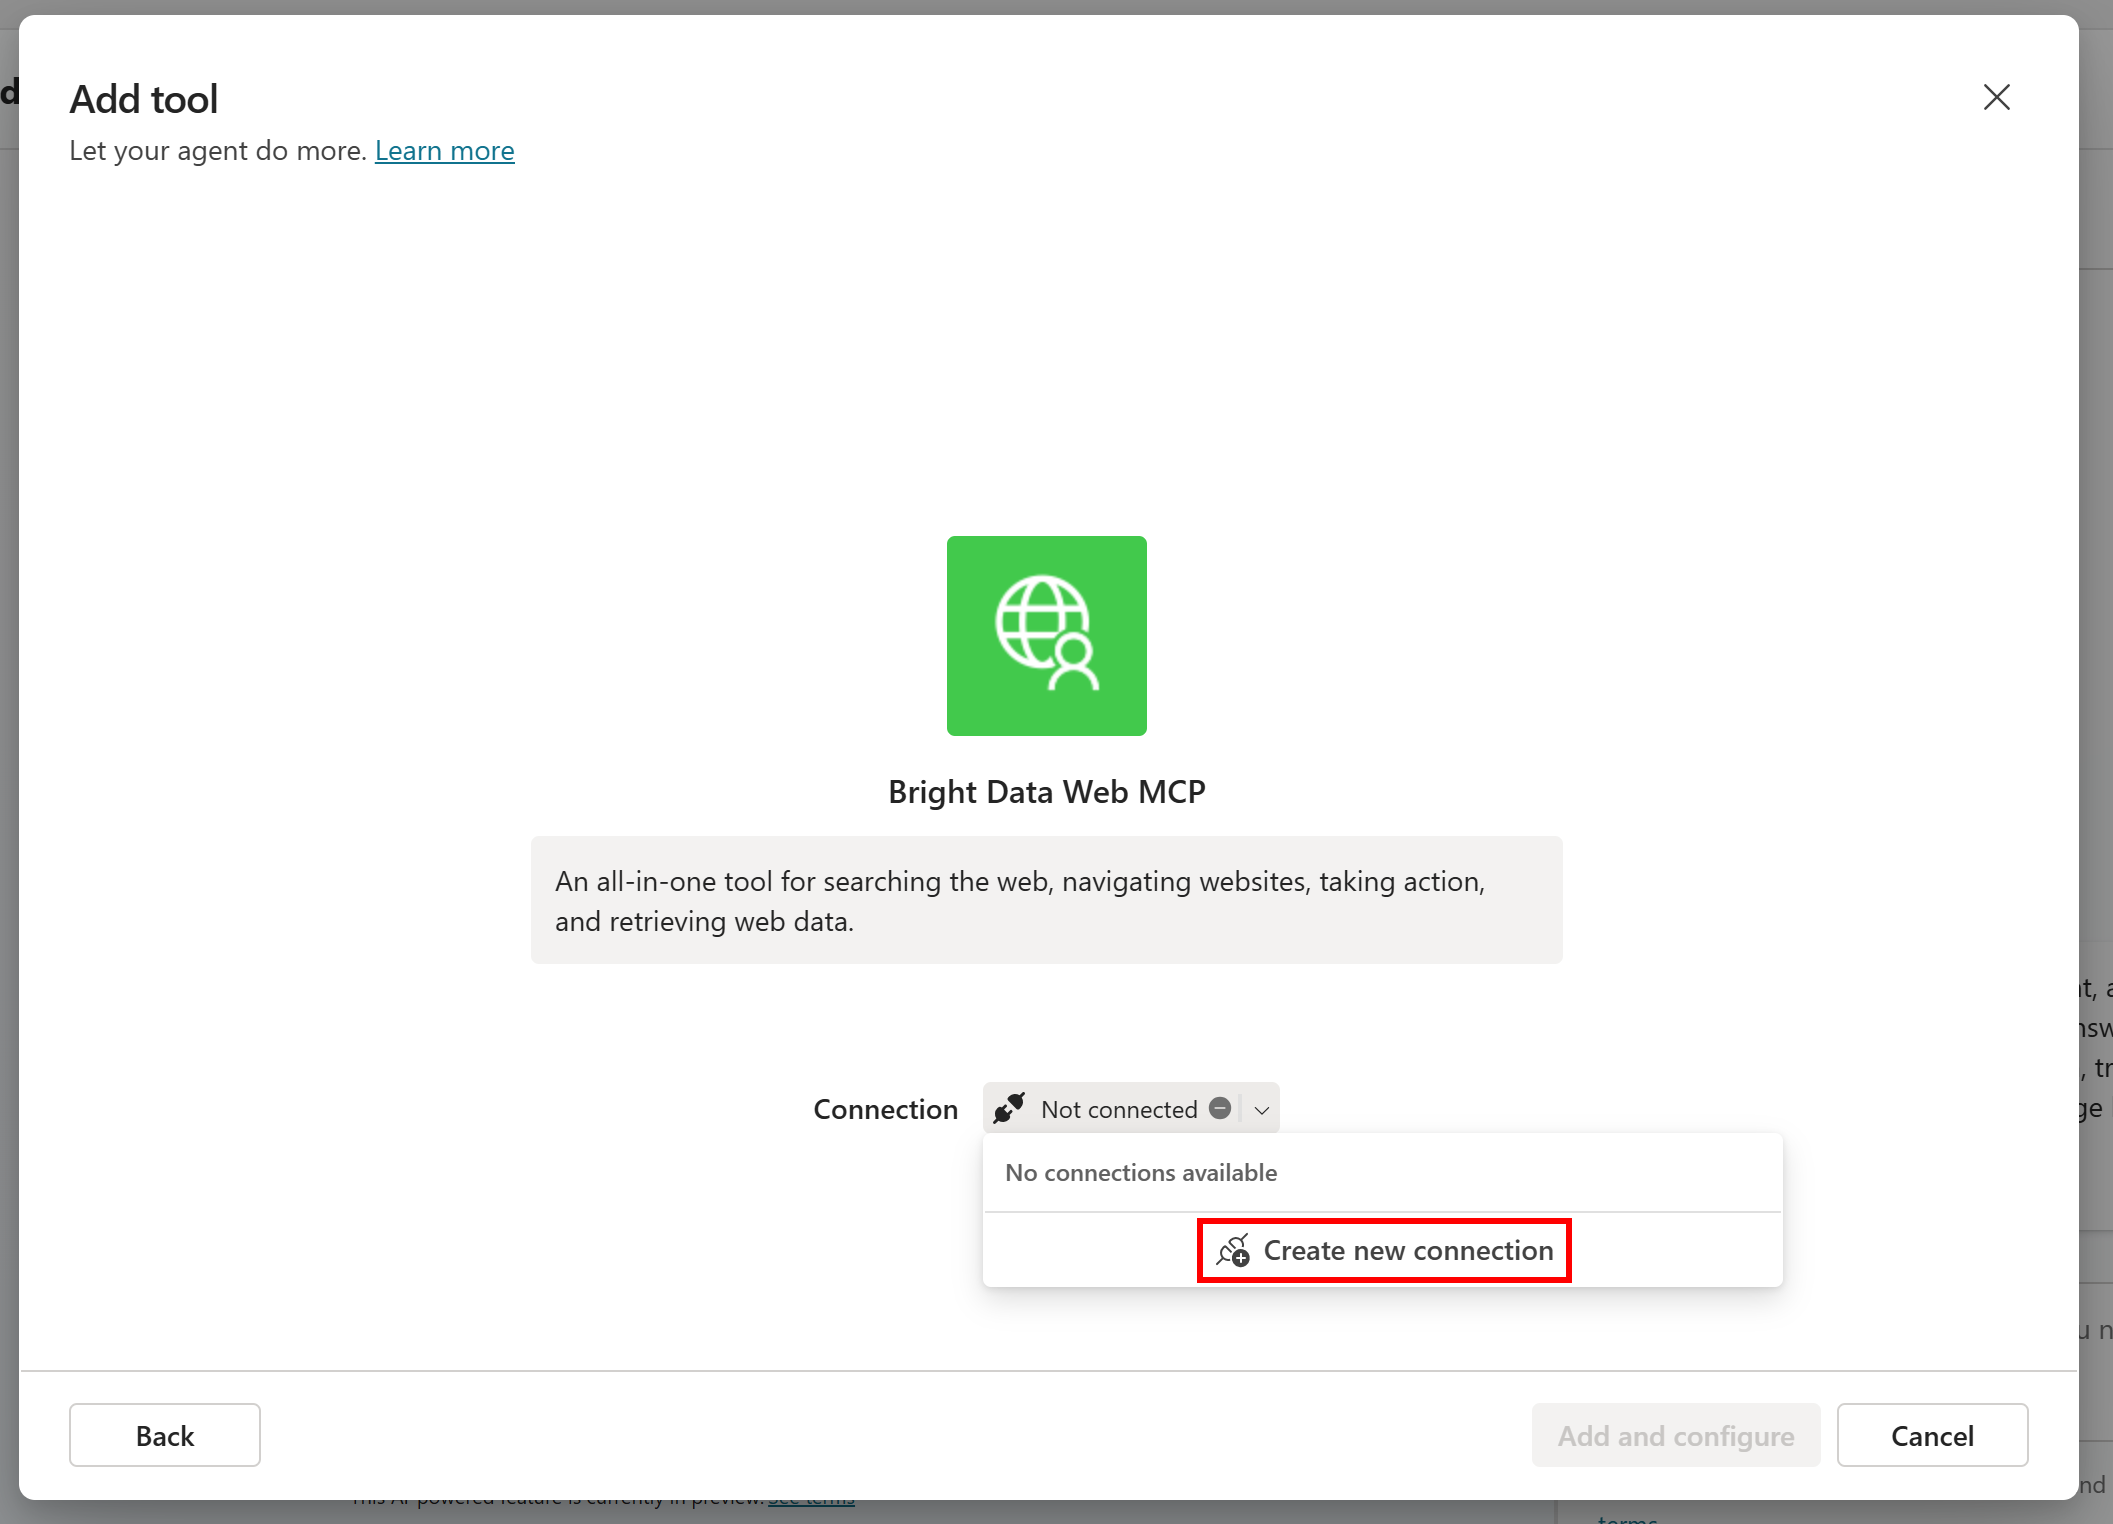Click the X icon to close the Add tool dialog
The image size is (2113, 1524).
[1996, 97]
